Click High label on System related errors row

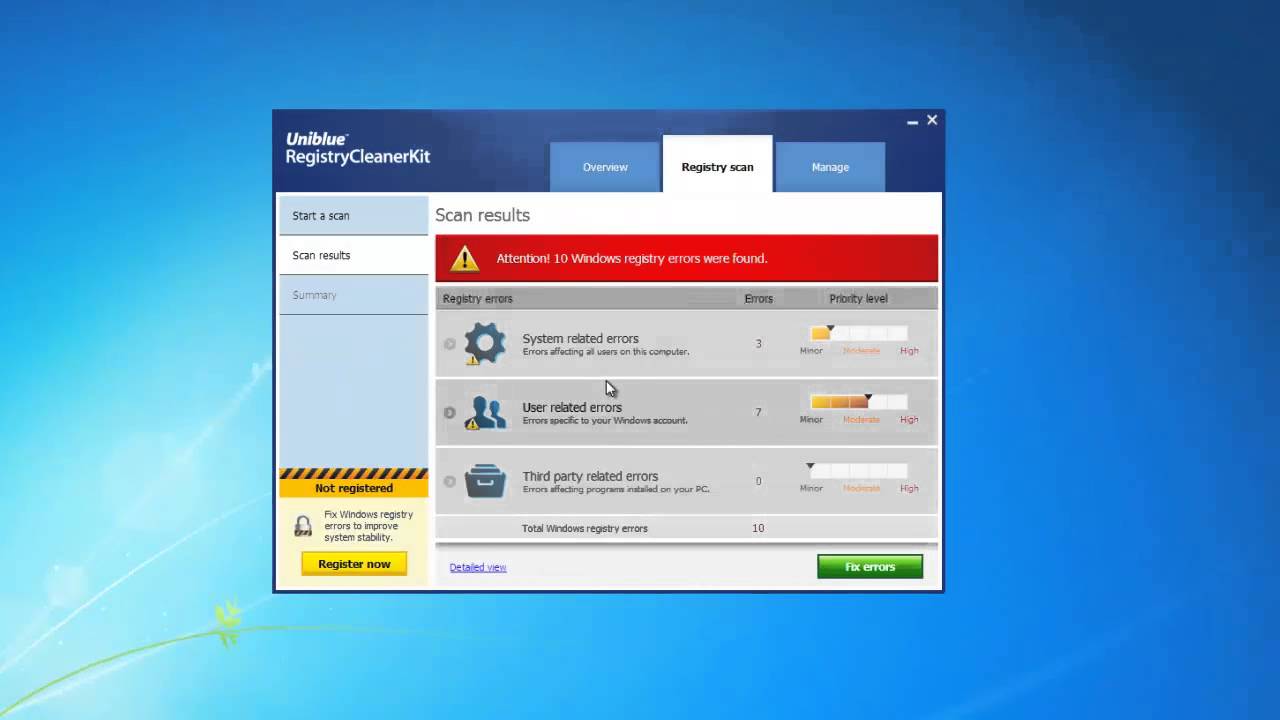pyautogui.click(x=909, y=351)
